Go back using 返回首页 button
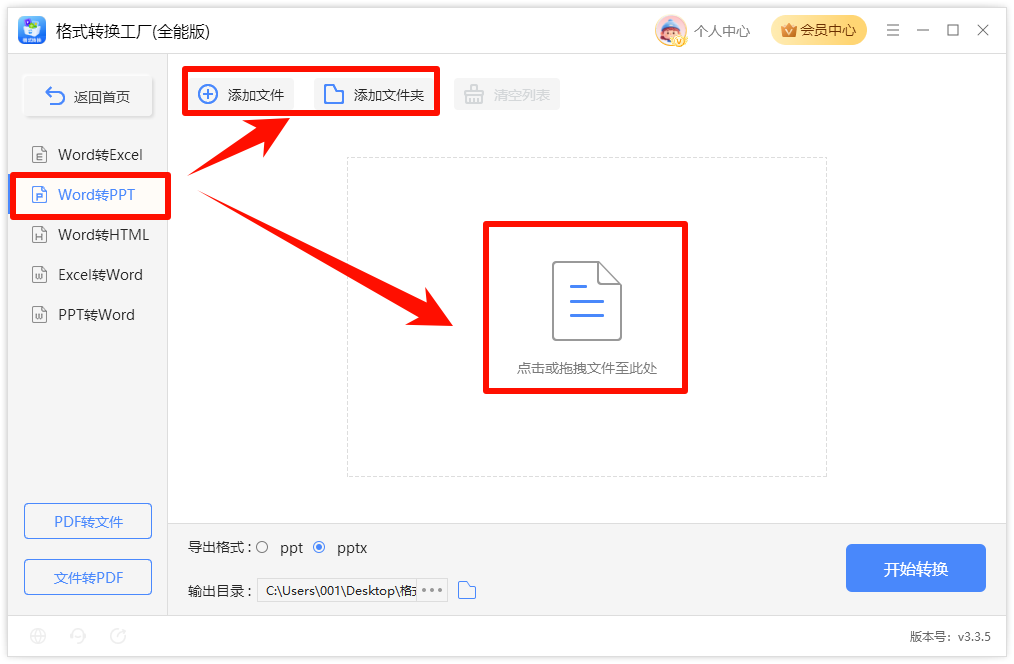This screenshot has width=1014, height=664. (88, 96)
